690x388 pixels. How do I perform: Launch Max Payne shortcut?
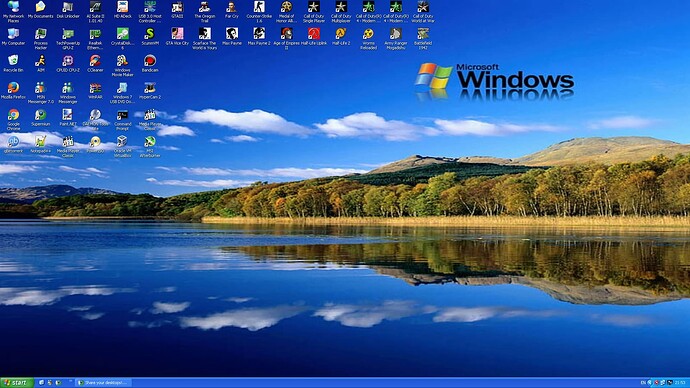point(231,37)
